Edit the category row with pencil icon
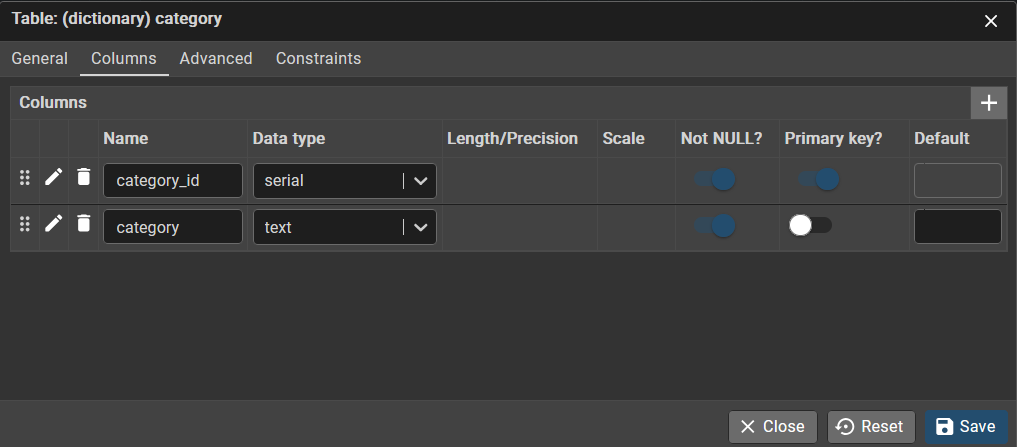This screenshot has width=1017, height=447. point(54,223)
